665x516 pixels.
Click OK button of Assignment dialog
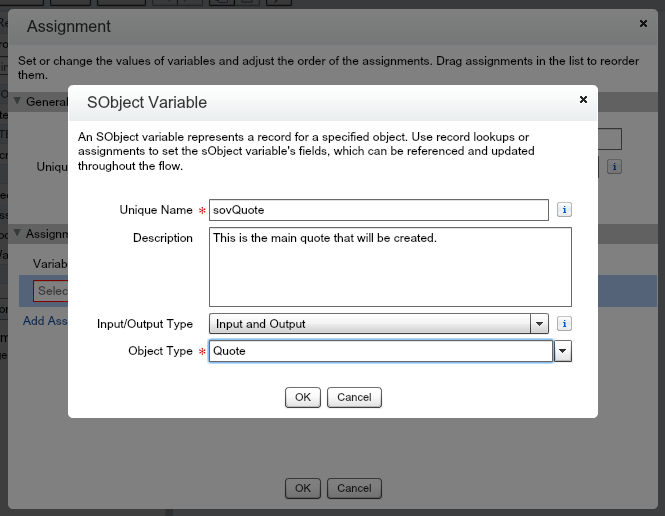coord(302,488)
